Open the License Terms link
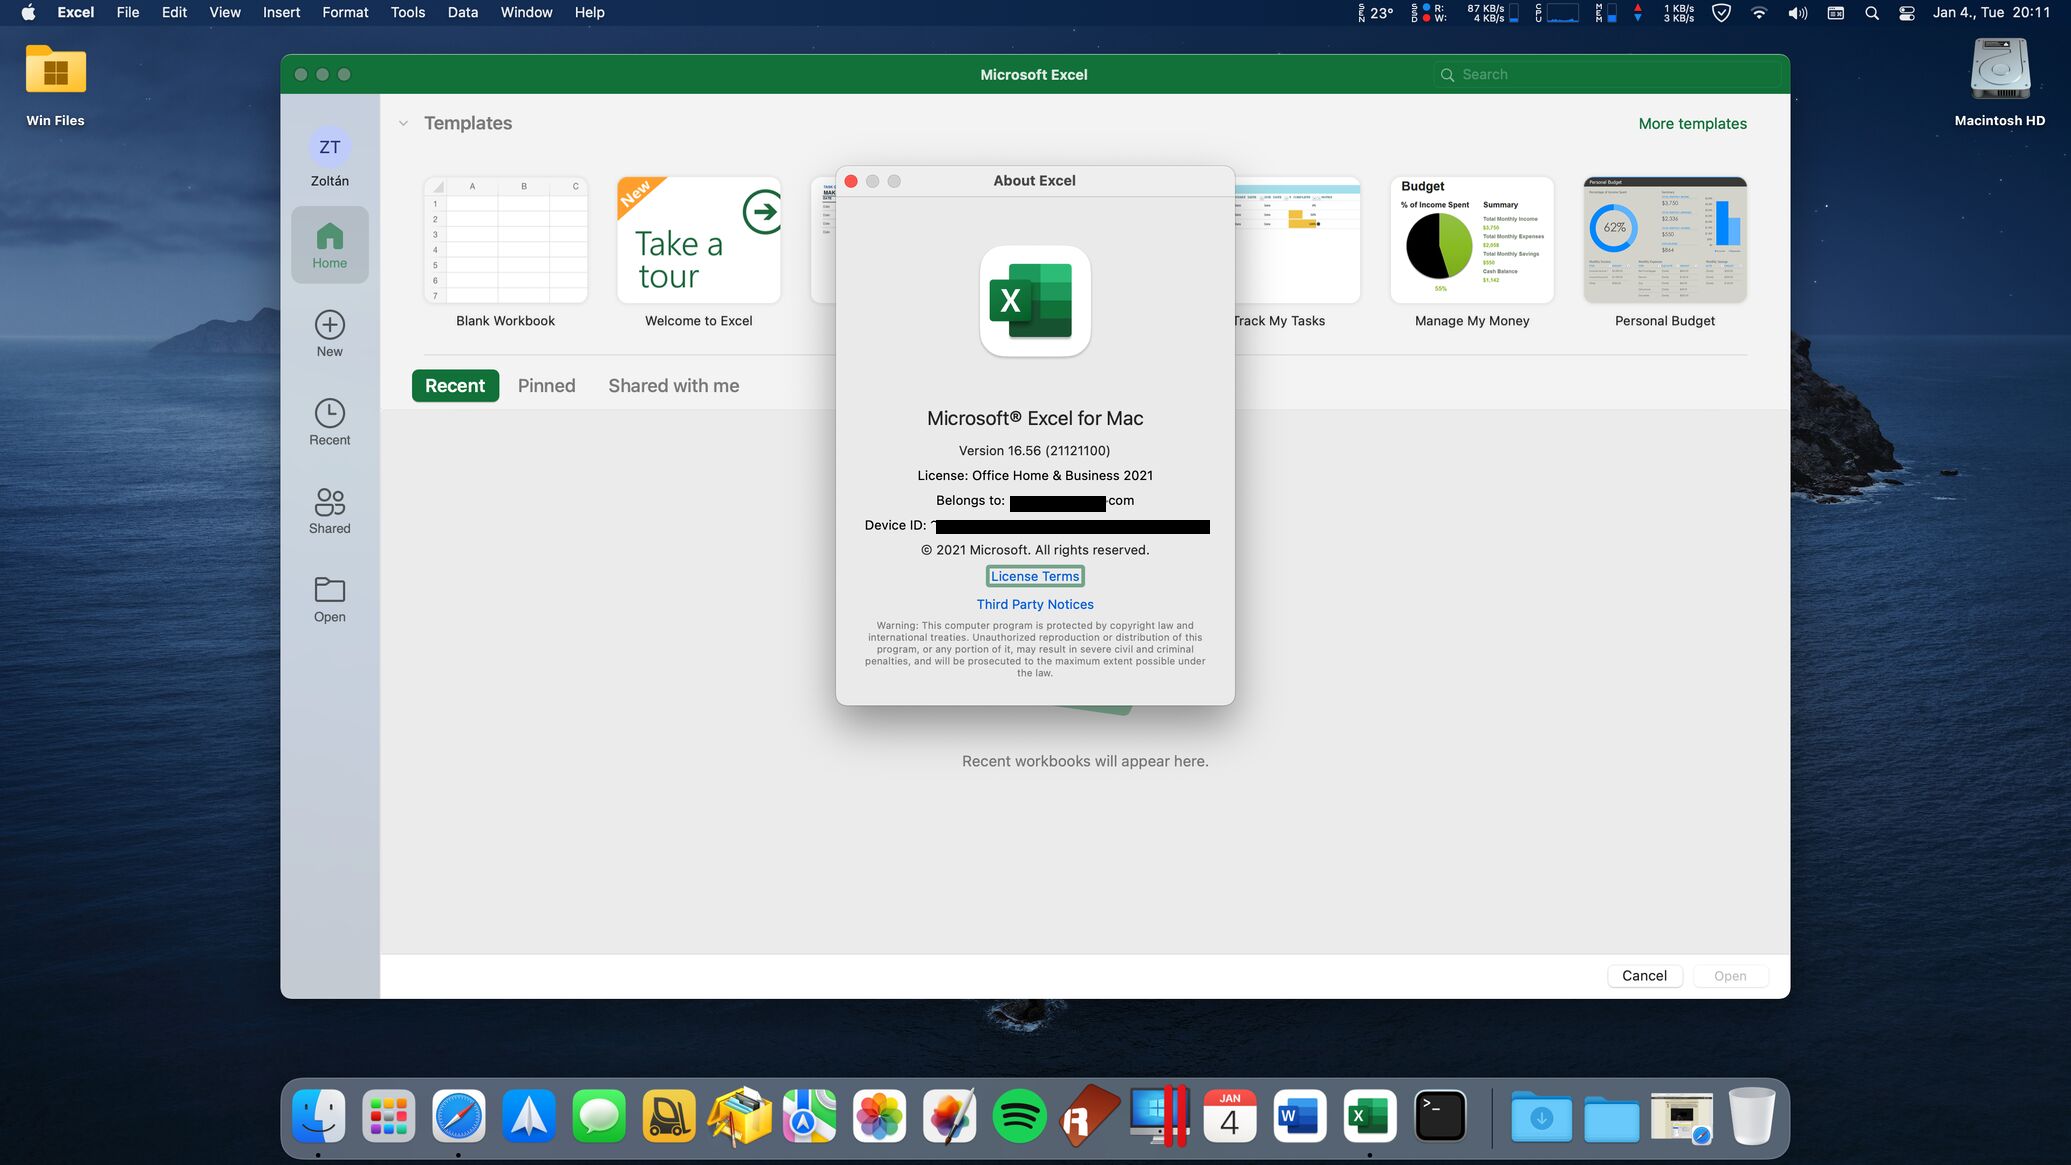 click(1034, 577)
